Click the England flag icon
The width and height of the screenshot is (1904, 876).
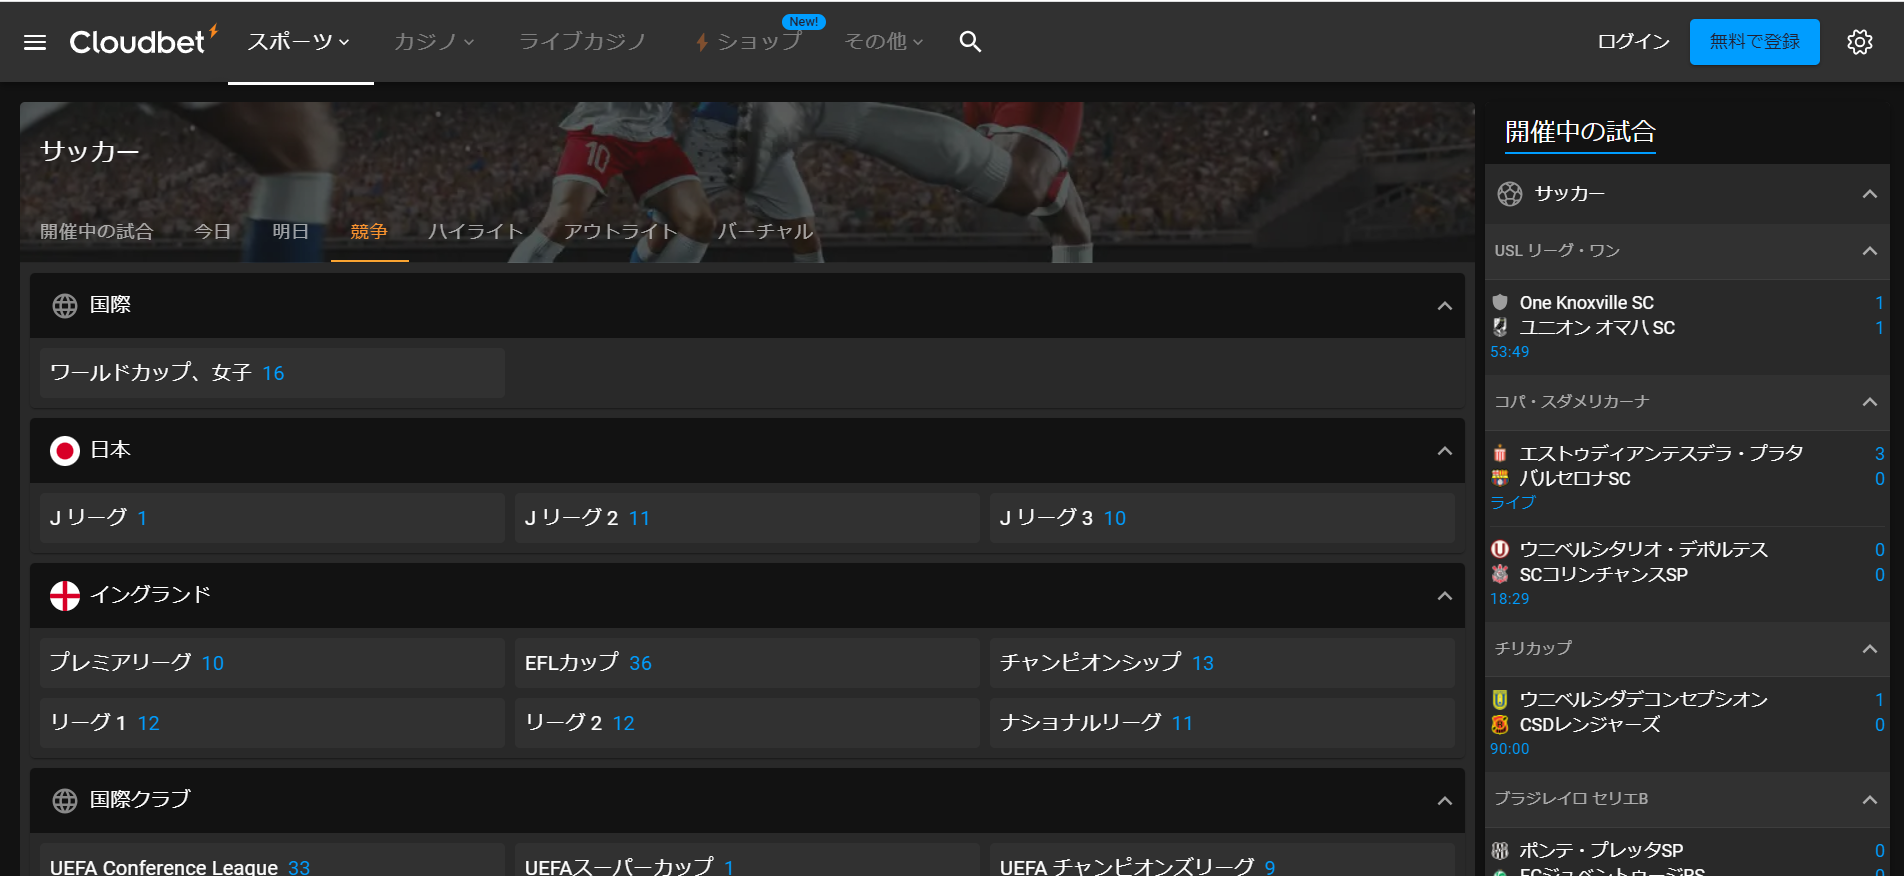coord(65,596)
